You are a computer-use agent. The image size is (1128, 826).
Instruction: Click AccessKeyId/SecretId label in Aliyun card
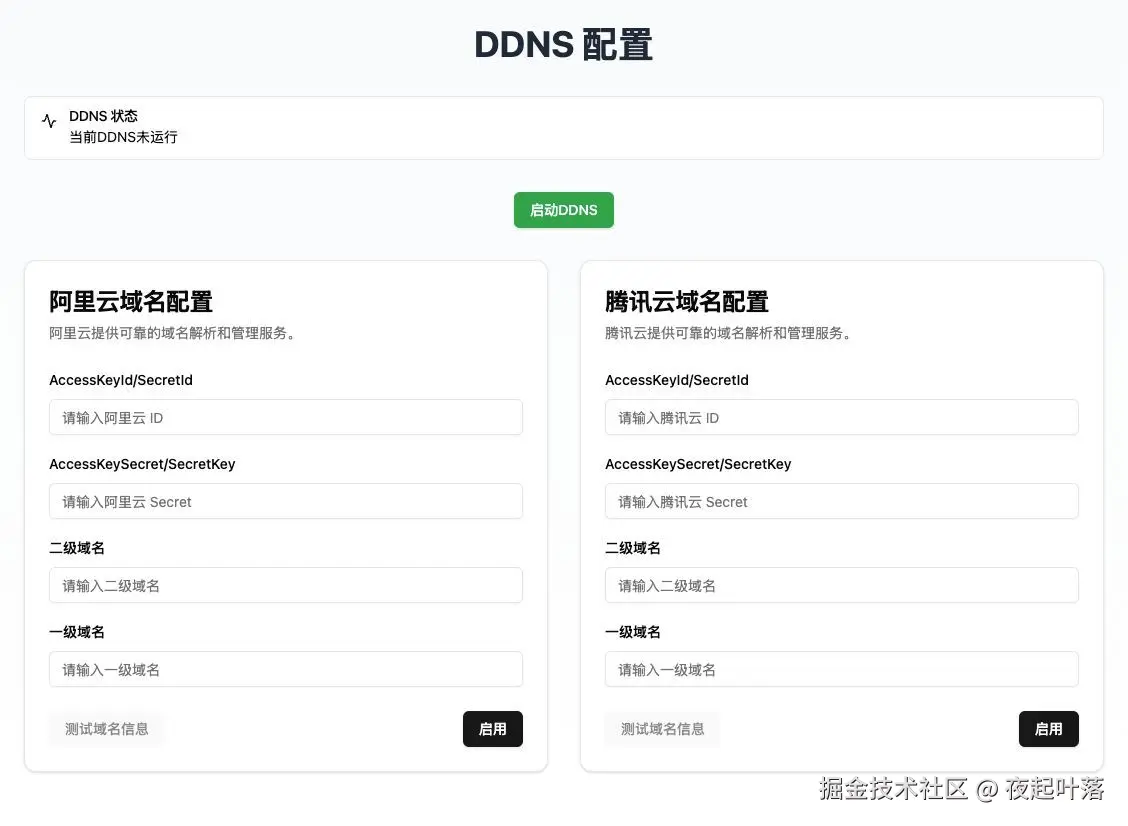point(121,380)
